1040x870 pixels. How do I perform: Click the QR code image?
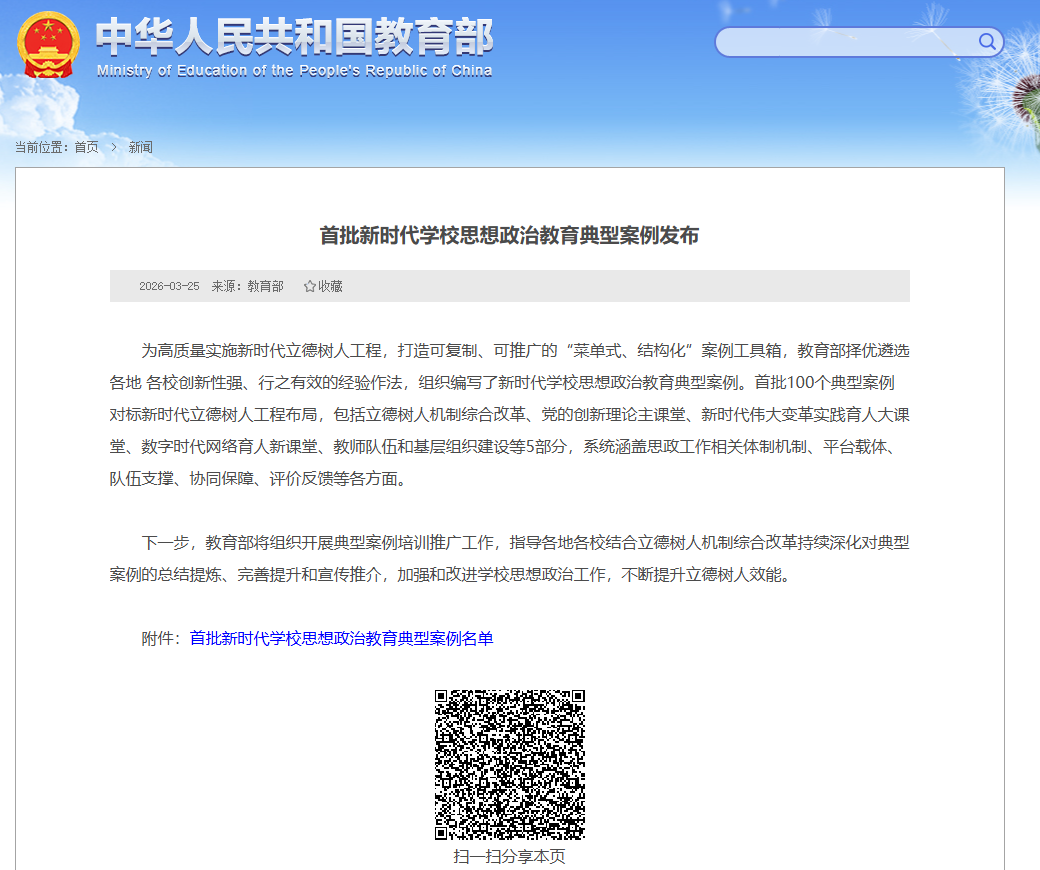(x=509, y=765)
